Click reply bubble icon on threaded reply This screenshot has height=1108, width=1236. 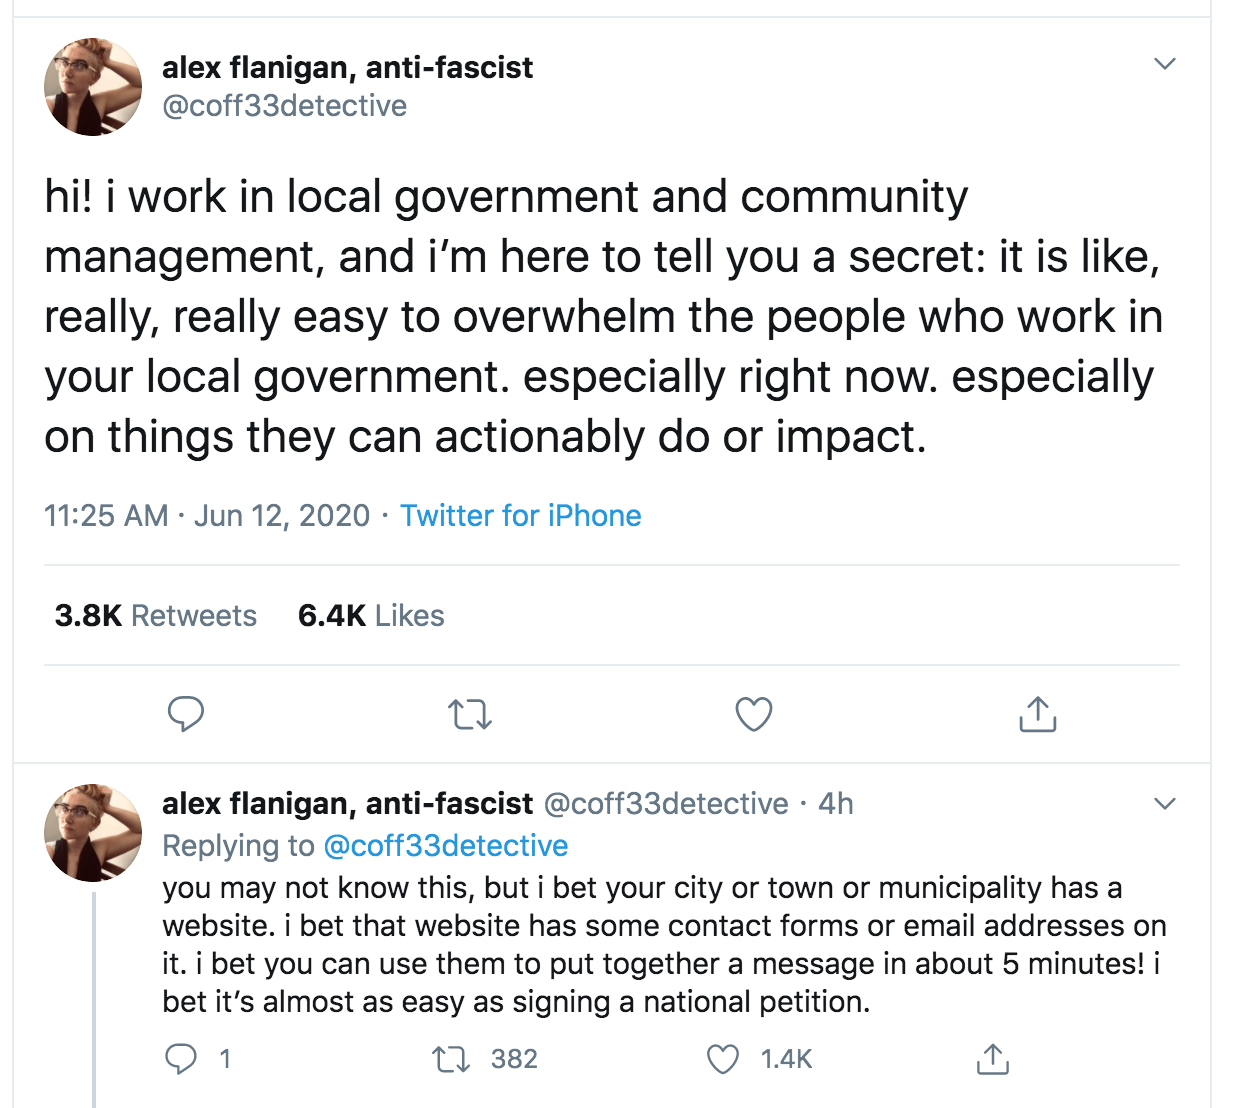pos(181,1059)
